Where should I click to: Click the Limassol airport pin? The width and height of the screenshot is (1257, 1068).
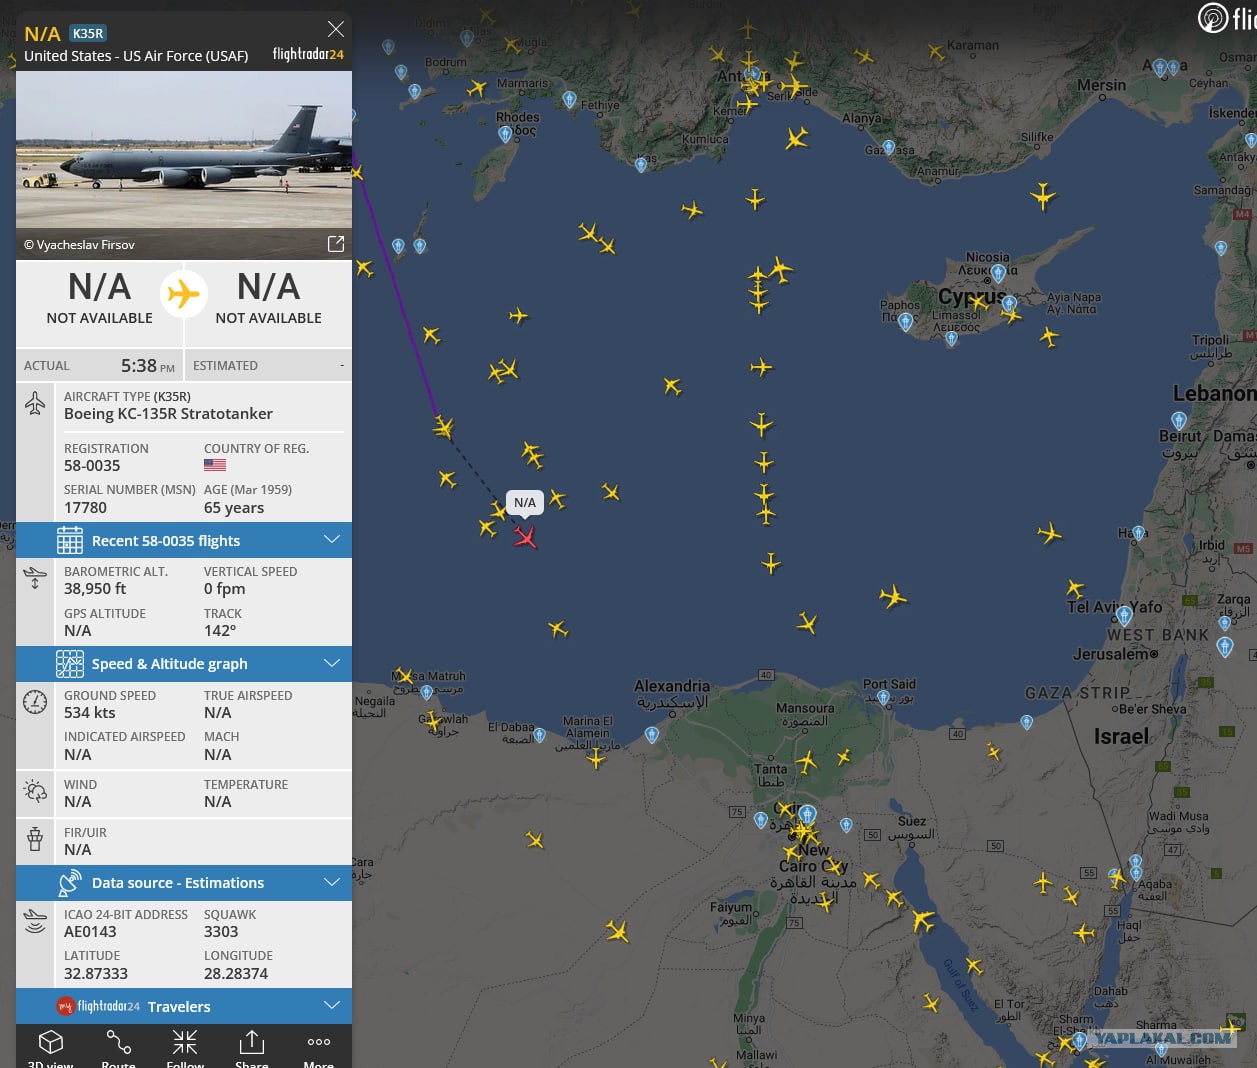(951, 339)
